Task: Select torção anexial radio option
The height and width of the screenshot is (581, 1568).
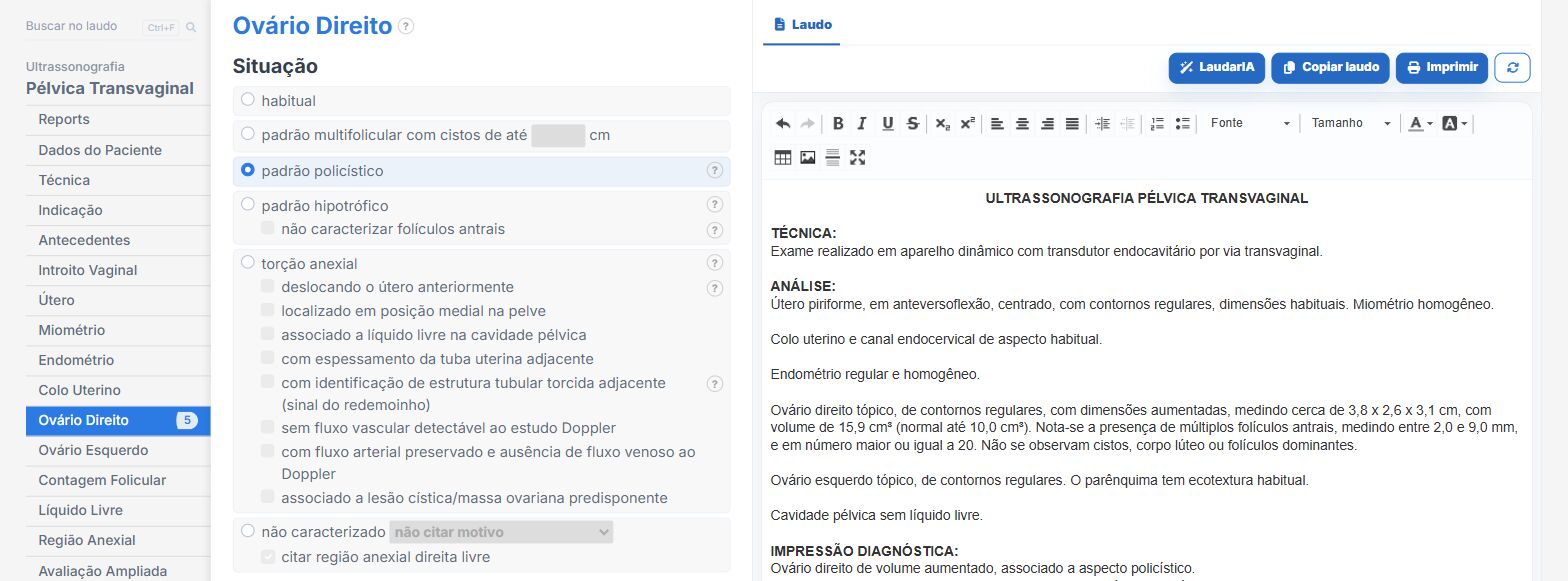Action: [x=248, y=263]
